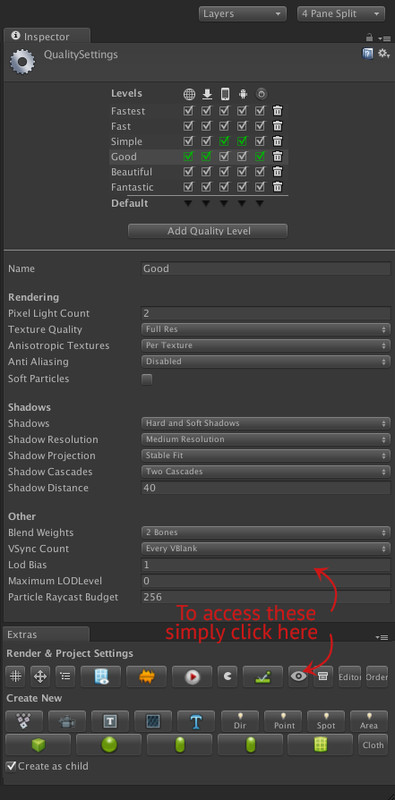Create new 3D text with blue T
This screenshot has width=395, height=800.
point(196,721)
